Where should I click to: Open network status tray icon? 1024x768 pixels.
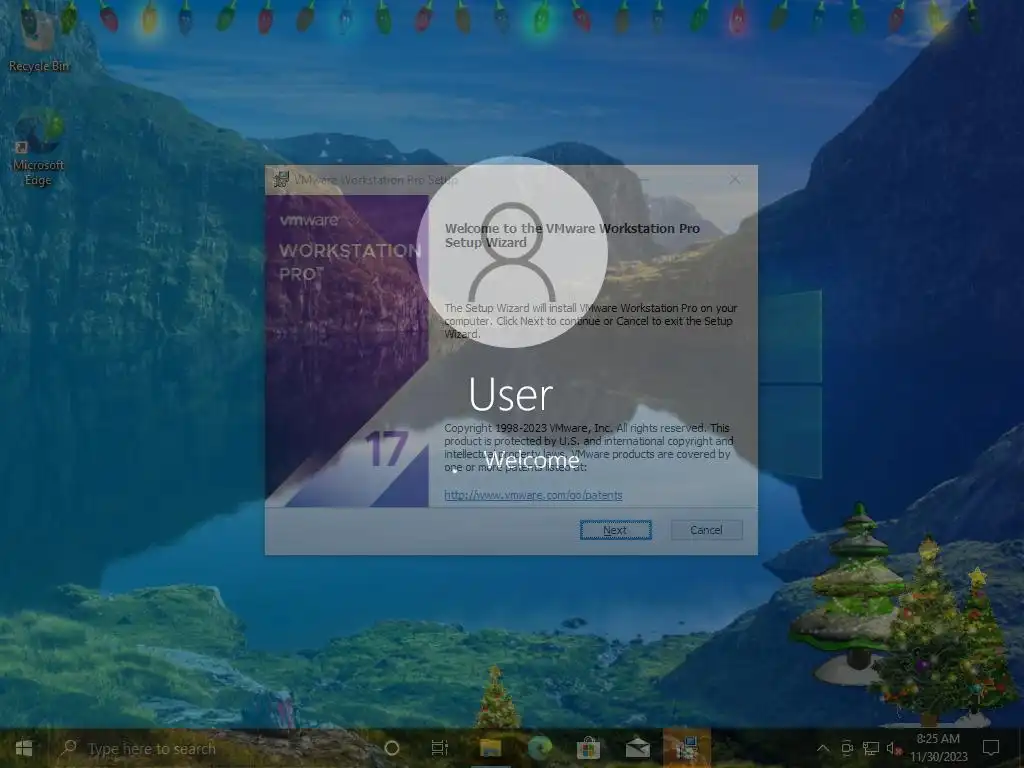pos(871,748)
